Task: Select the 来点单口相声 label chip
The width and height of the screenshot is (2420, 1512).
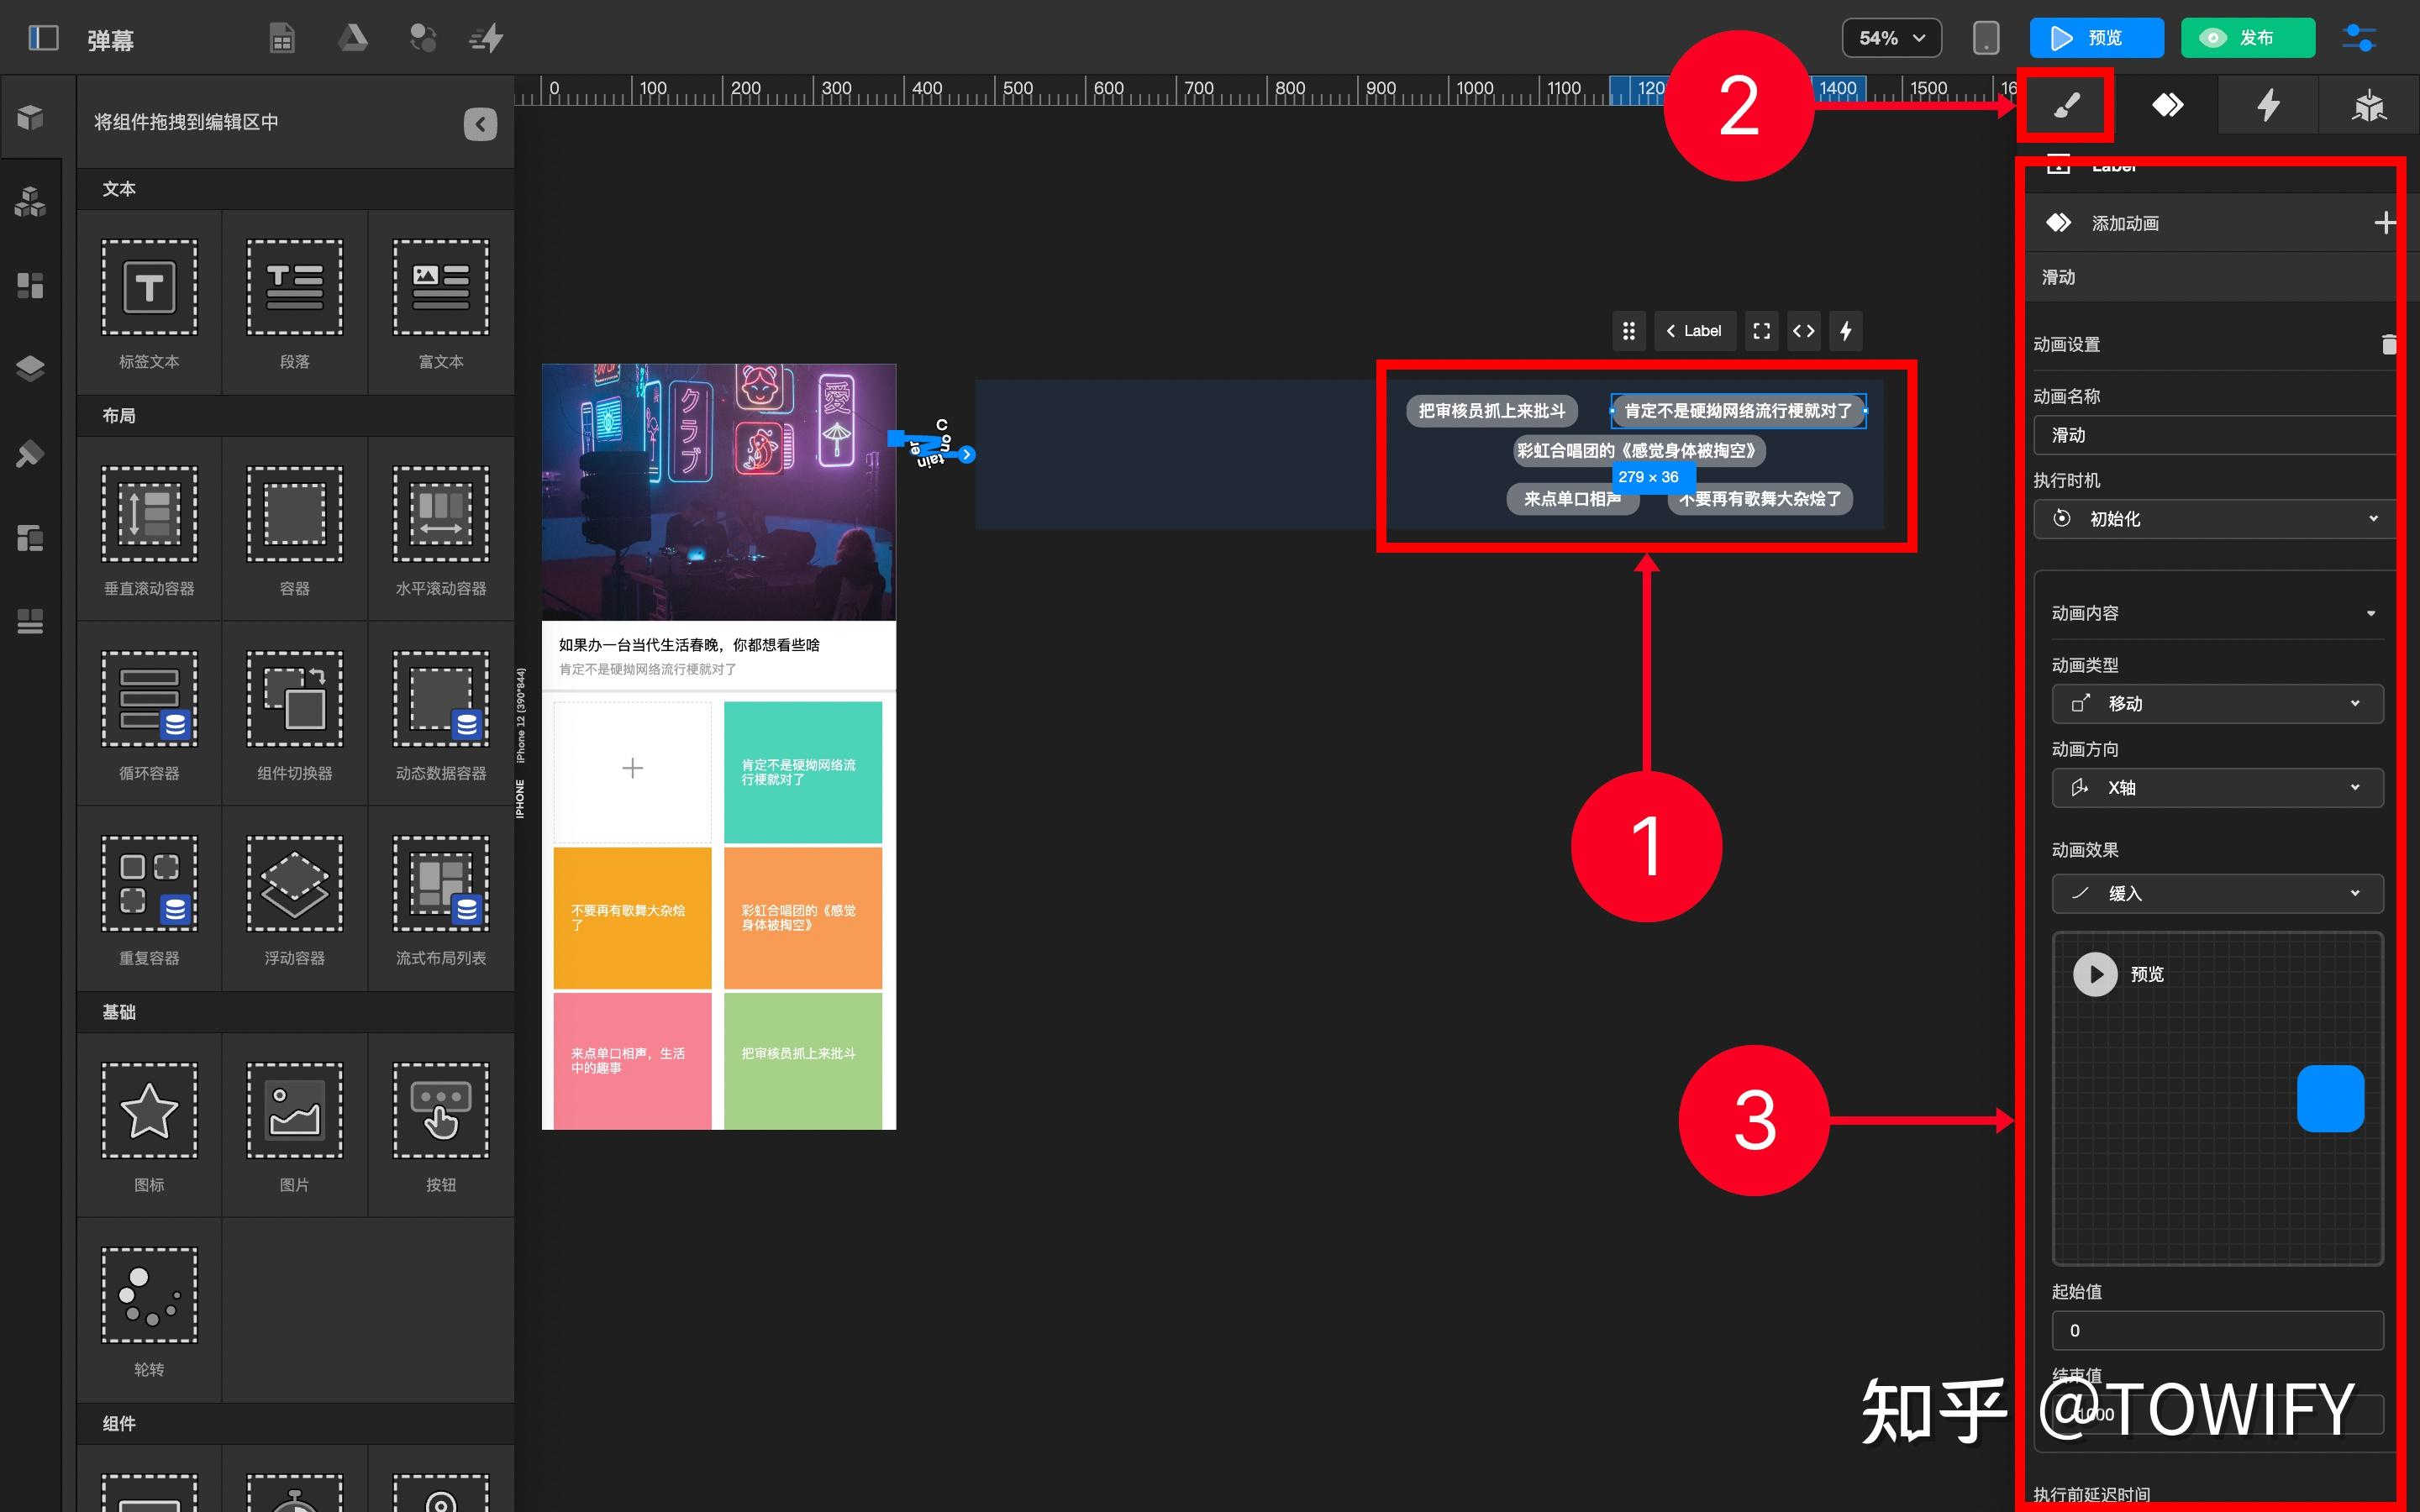Action: [1573, 499]
